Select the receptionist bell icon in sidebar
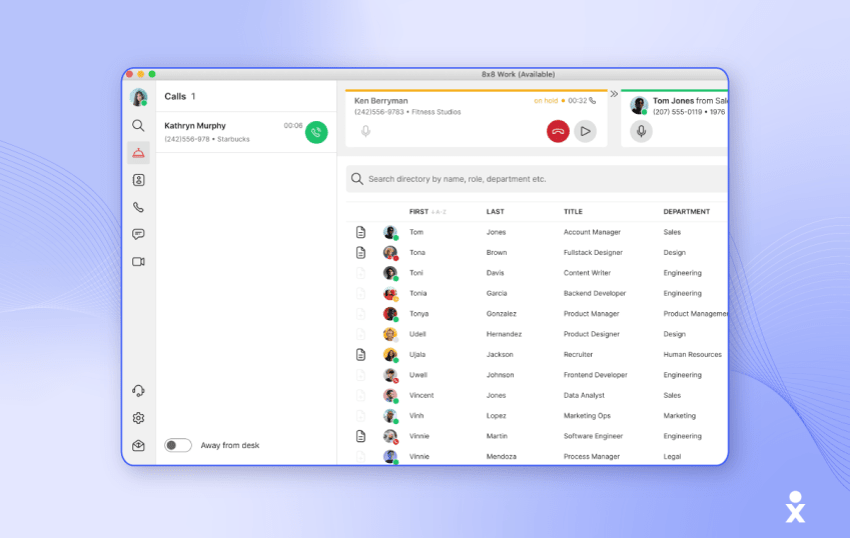The image size is (850, 538). tap(138, 153)
